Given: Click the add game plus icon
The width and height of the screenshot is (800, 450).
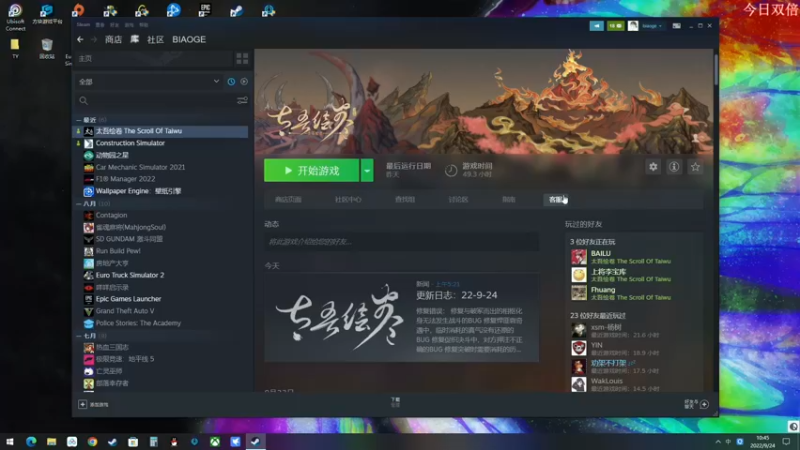Looking at the screenshot, I should [83, 405].
